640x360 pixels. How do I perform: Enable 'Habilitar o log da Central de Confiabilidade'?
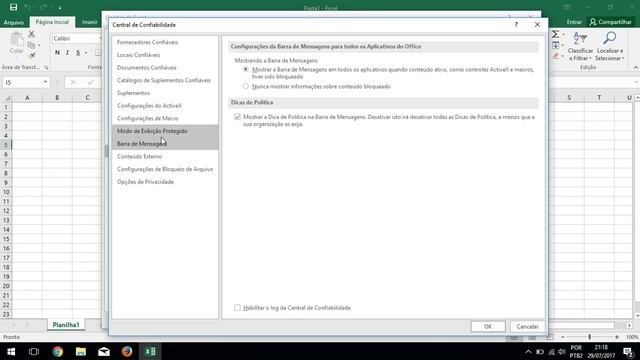[x=238, y=308]
